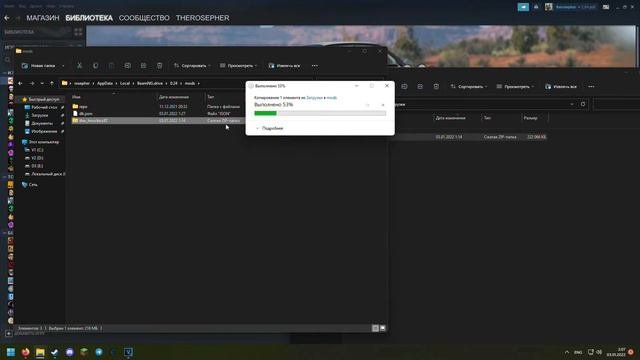
Task: Click the Delete trash icon in mods window
Action: point(159,66)
